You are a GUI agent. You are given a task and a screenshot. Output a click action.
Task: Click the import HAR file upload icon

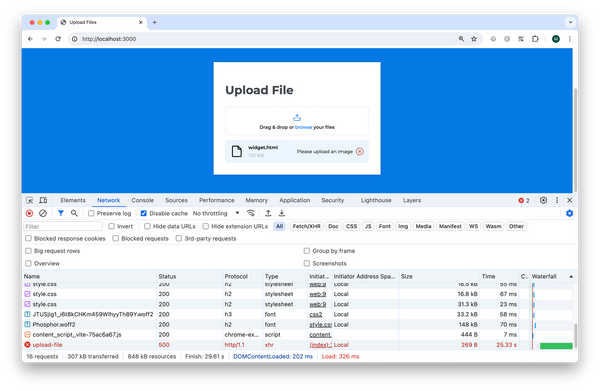click(x=268, y=213)
